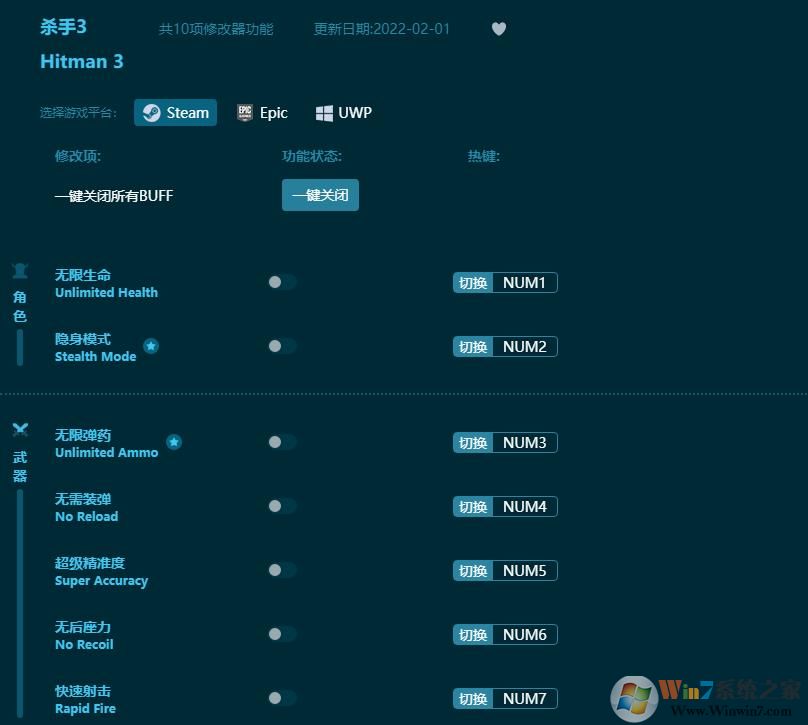Click 切换 next to Rapid Fire's NUM7 hotkey
Image resolution: width=808 pixels, height=725 pixels.
pos(471,698)
